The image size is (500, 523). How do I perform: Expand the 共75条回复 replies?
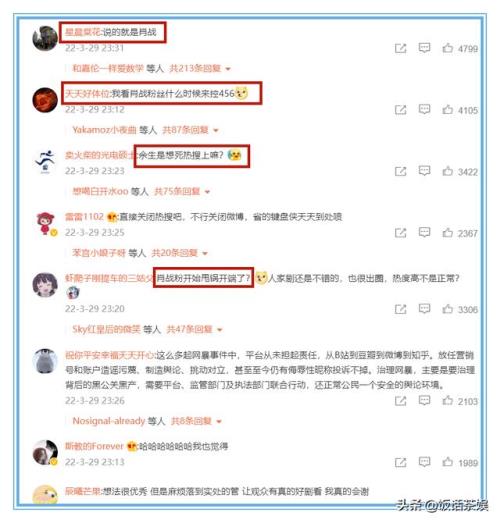pos(182,191)
